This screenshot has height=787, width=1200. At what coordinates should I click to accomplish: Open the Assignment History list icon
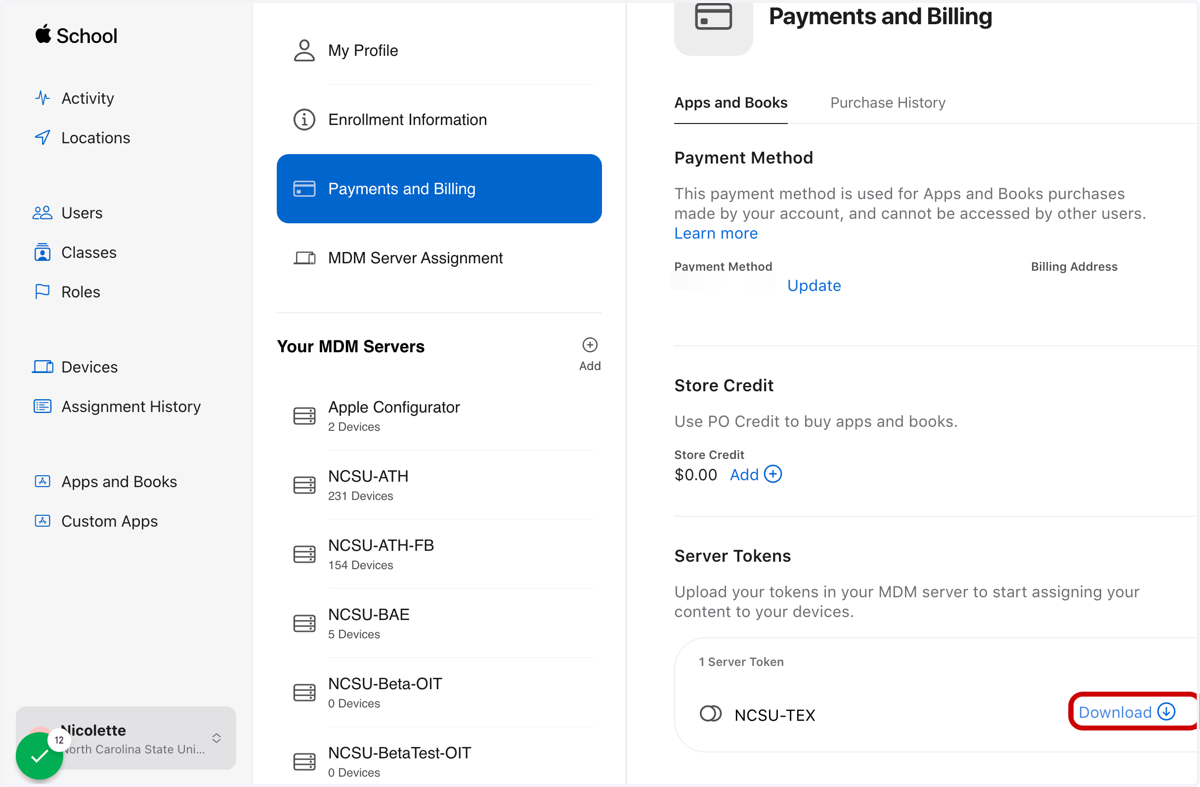(42, 406)
